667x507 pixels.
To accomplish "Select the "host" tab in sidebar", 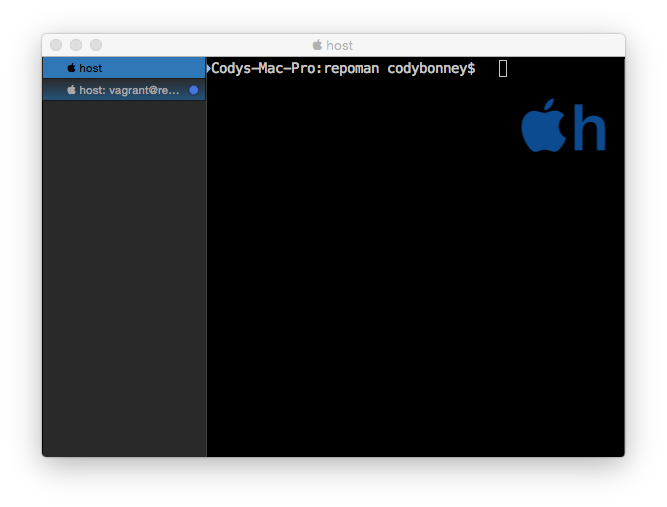I will click(124, 68).
